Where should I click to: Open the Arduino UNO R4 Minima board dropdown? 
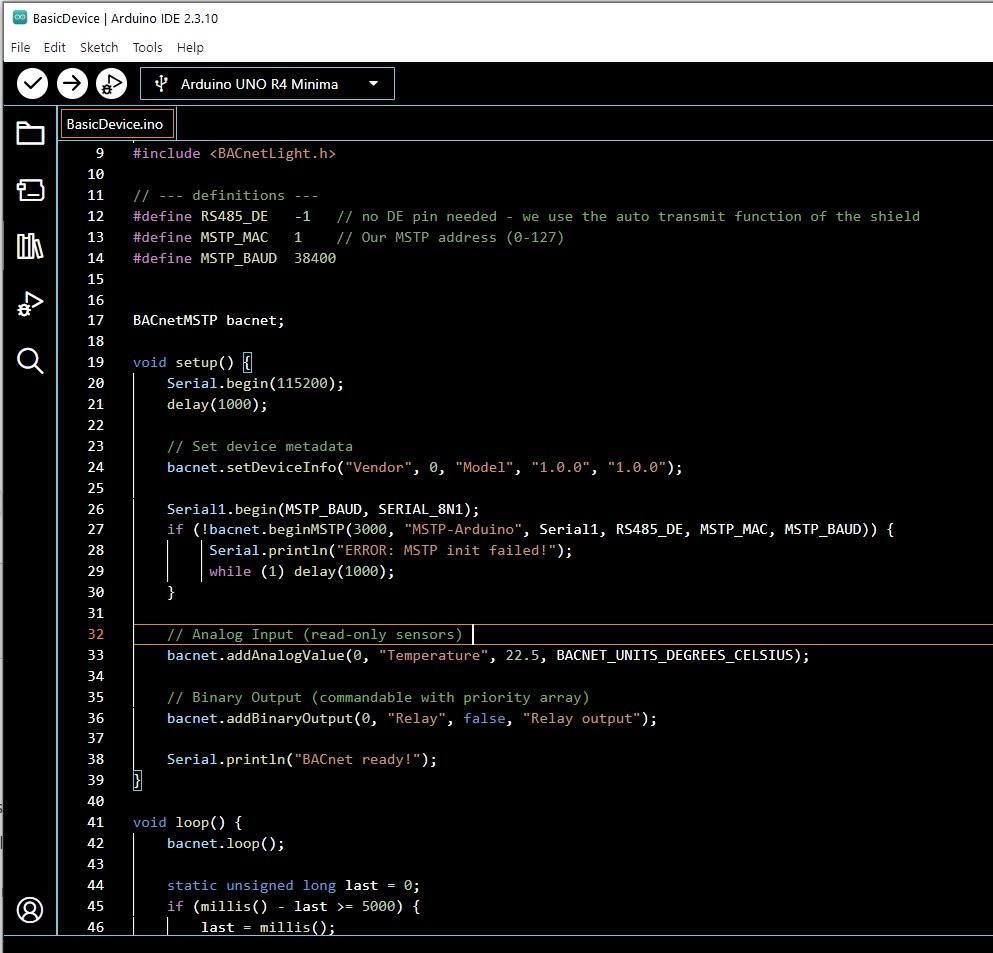[267, 84]
